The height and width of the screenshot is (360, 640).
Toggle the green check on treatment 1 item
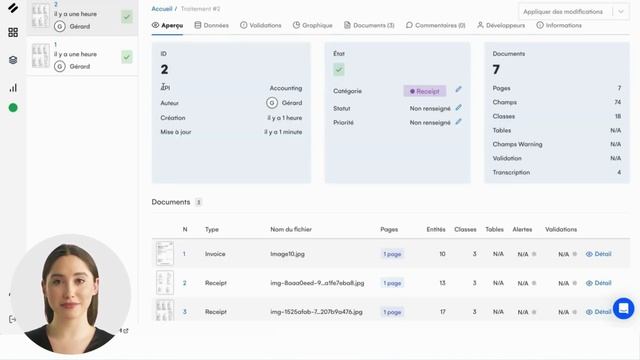point(127,57)
